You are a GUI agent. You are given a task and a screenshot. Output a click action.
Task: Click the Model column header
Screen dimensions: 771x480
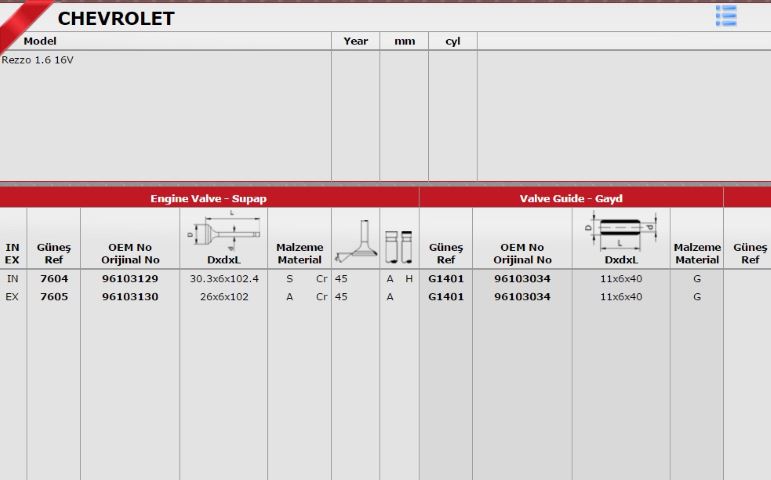tap(40, 41)
